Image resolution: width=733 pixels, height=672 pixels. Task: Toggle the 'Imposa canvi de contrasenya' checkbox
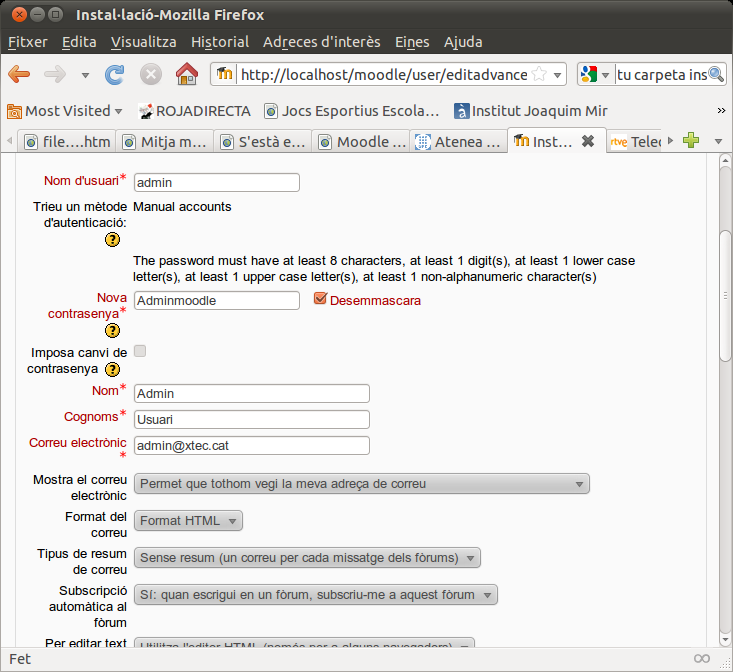point(140,351)
